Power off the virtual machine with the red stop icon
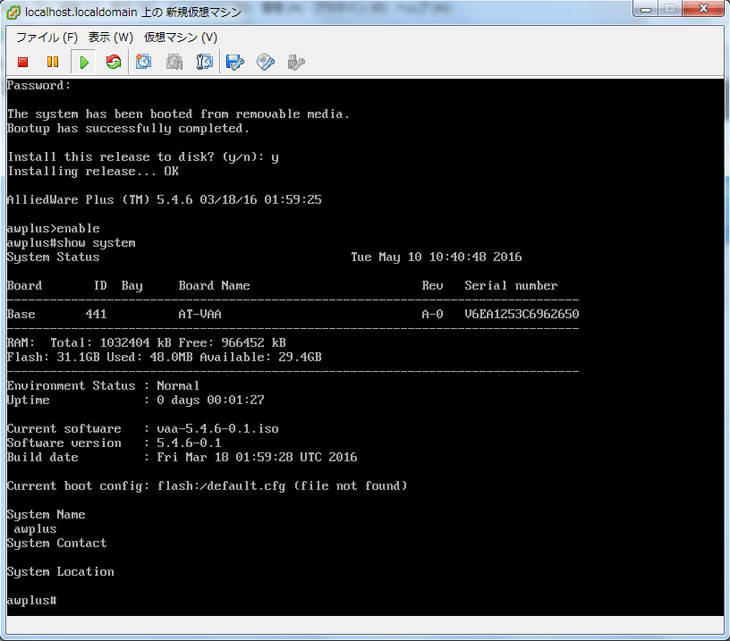 pos(23,62)
